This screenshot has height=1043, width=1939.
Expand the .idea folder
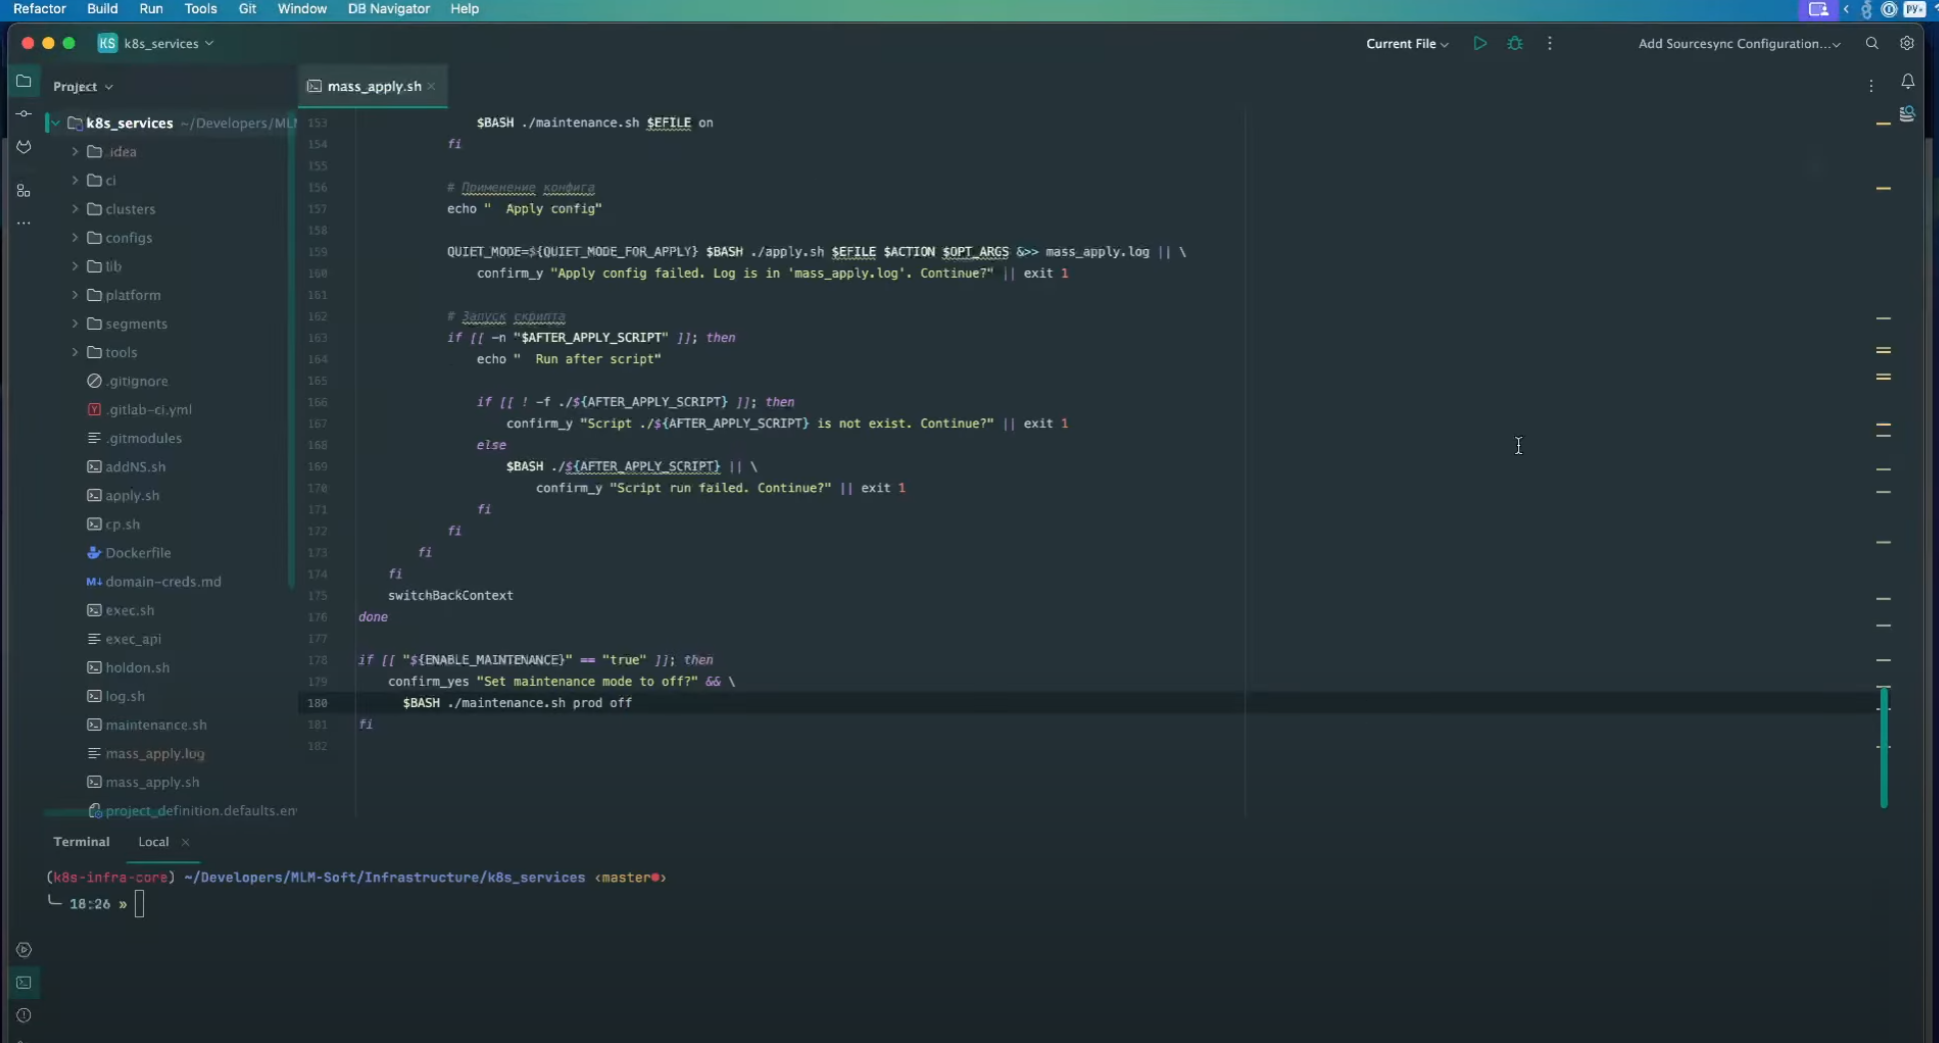pyautogui.click(x=75, y=152)
